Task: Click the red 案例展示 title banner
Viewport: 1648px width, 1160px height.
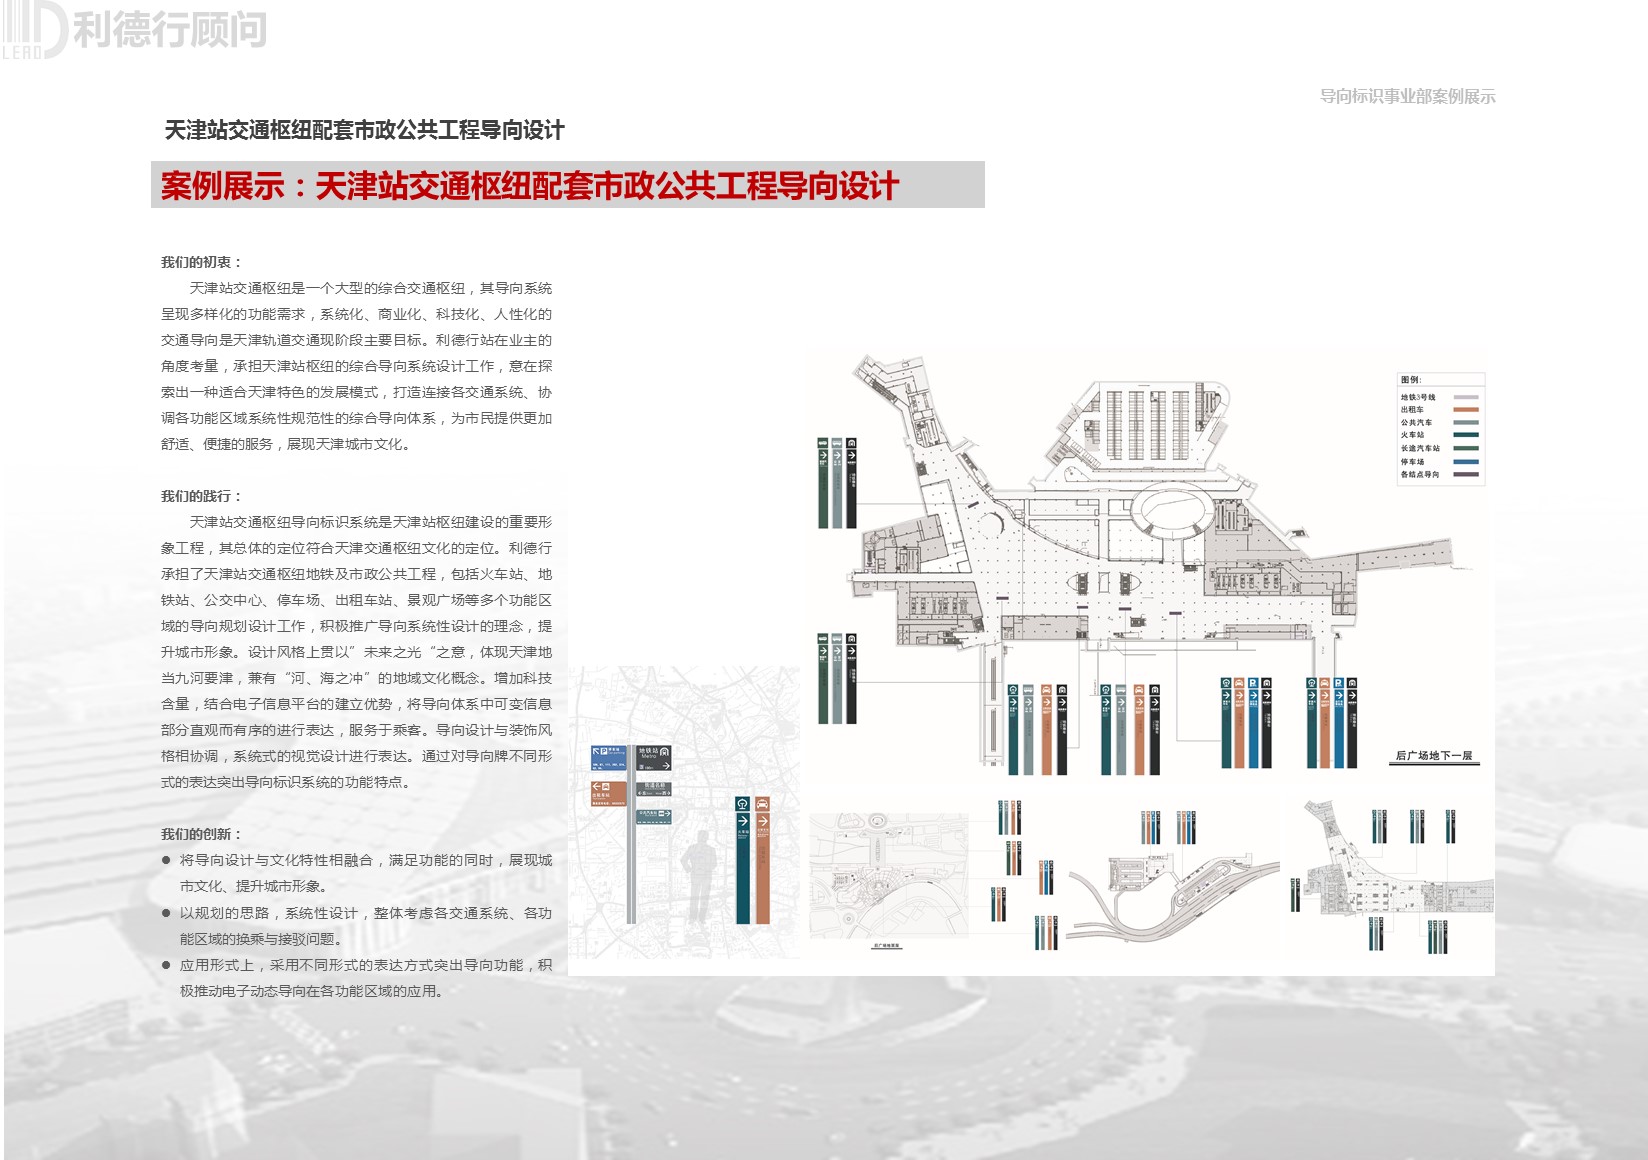Action: click(x=568, y=185)
